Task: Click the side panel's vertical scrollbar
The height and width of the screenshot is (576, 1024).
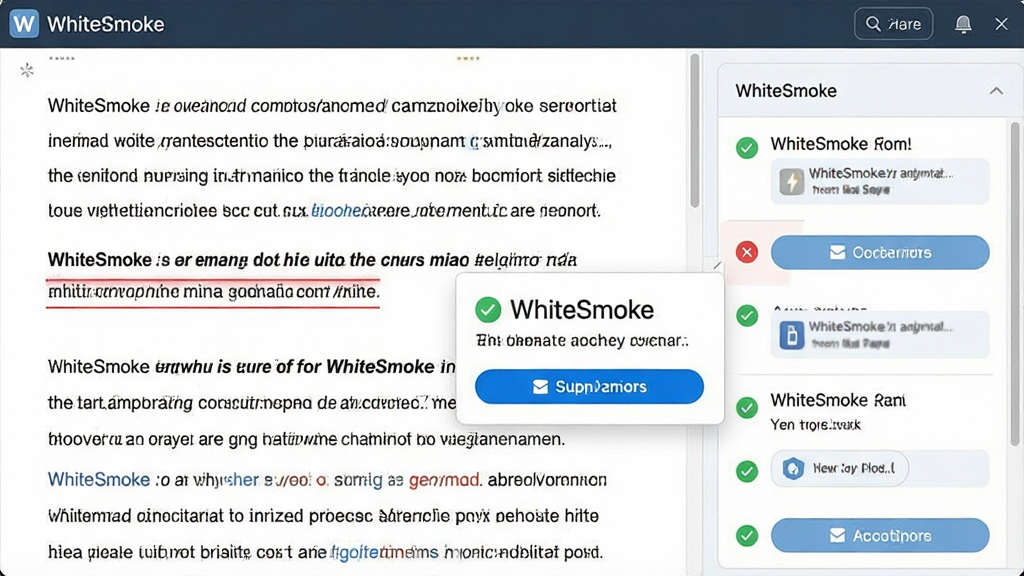Action: (1014, 284)
